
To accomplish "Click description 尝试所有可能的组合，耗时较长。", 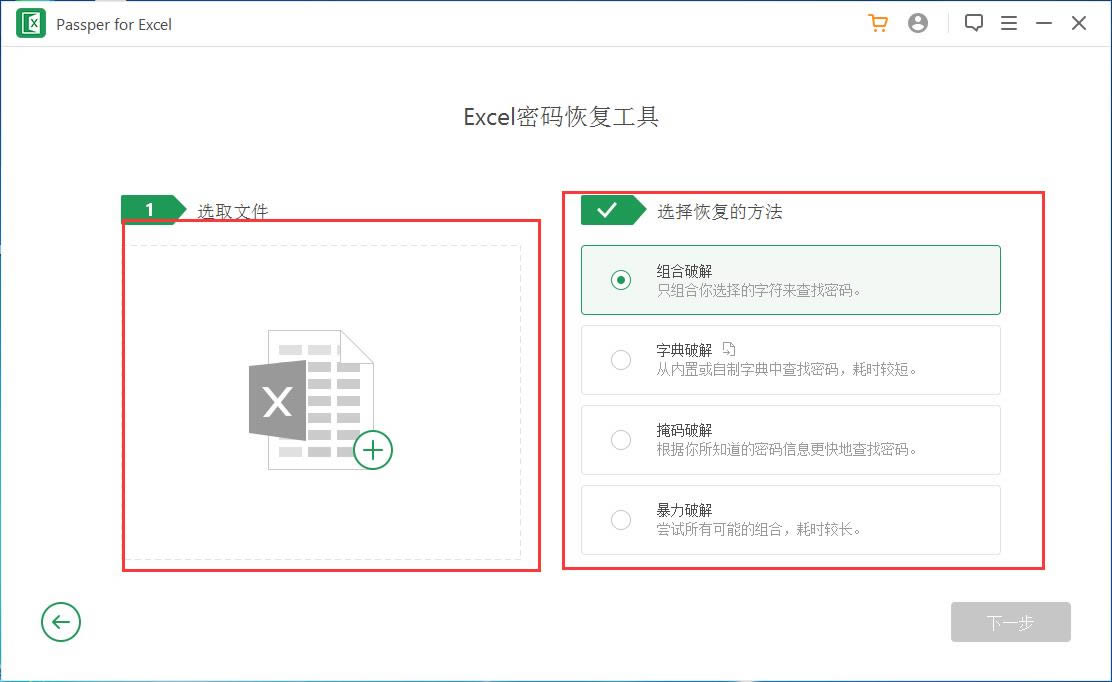I will tap(759, 530).
